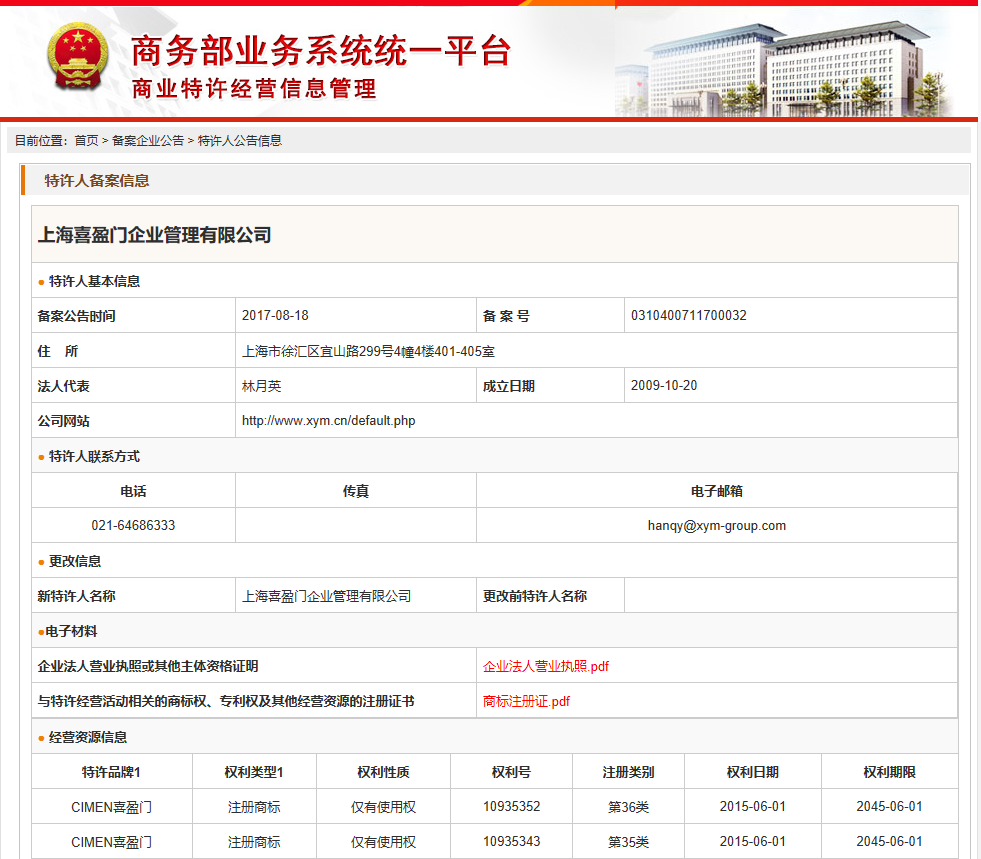Click the 权利类型1 column header

(x=254, y=772)
